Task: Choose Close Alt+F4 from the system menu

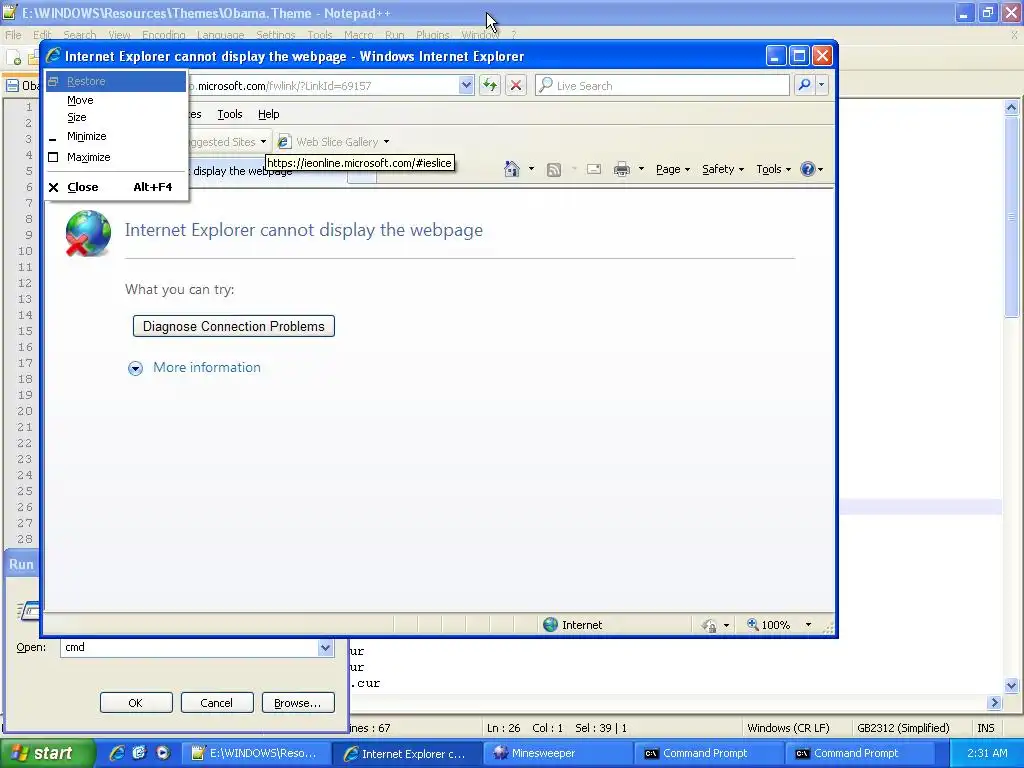Action: point(116,187)
